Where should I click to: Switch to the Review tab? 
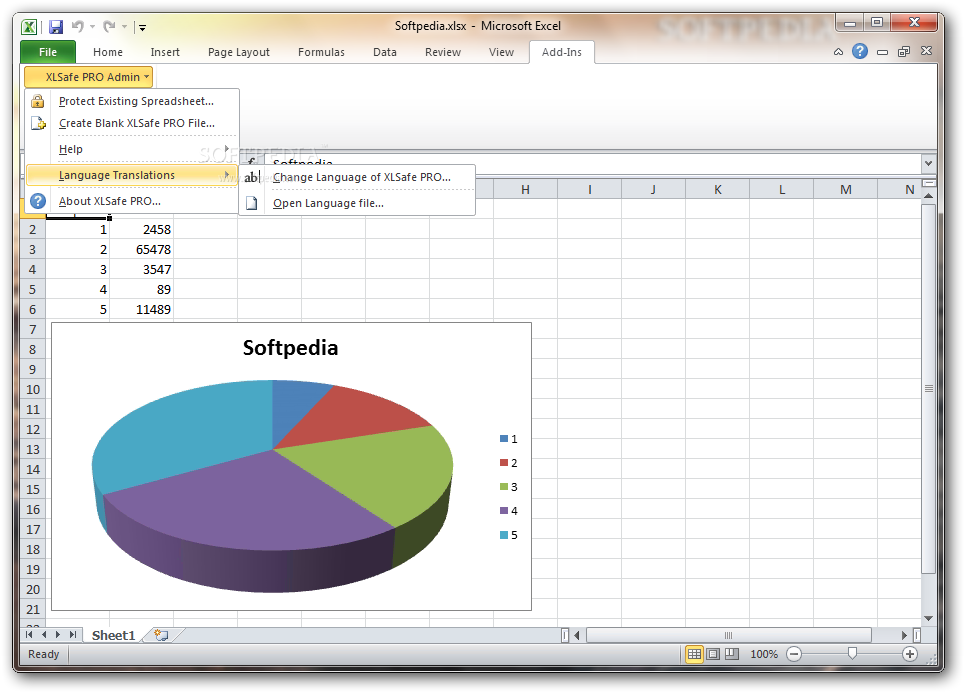tap(442, 52)
